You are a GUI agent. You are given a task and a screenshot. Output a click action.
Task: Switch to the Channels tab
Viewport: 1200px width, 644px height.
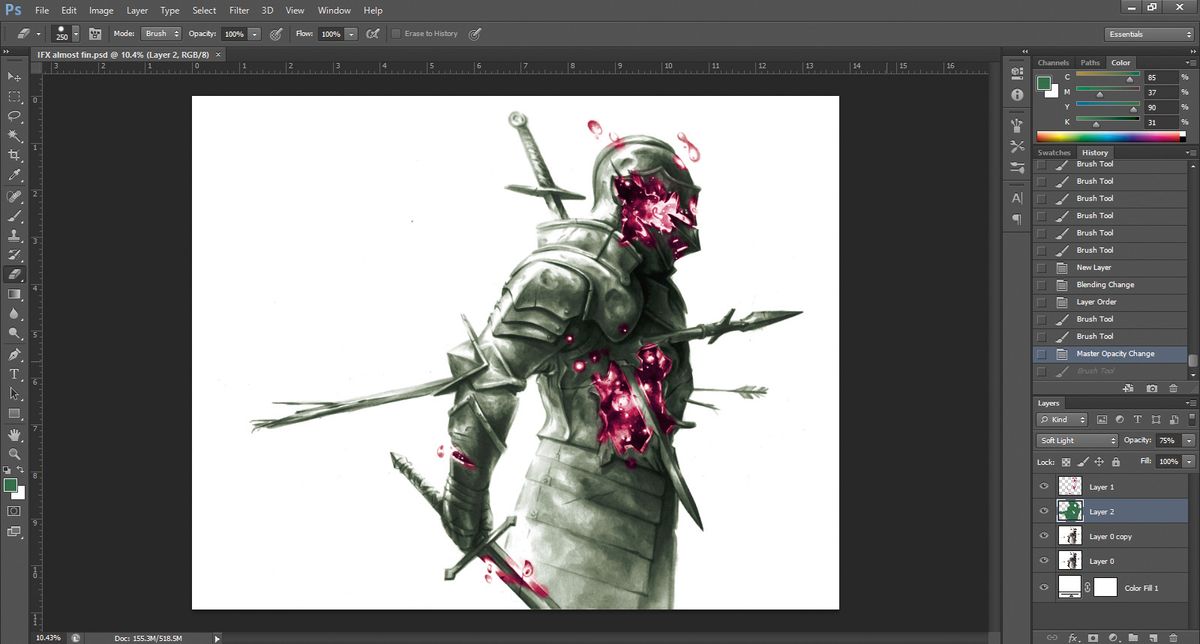coord(1053,62)
